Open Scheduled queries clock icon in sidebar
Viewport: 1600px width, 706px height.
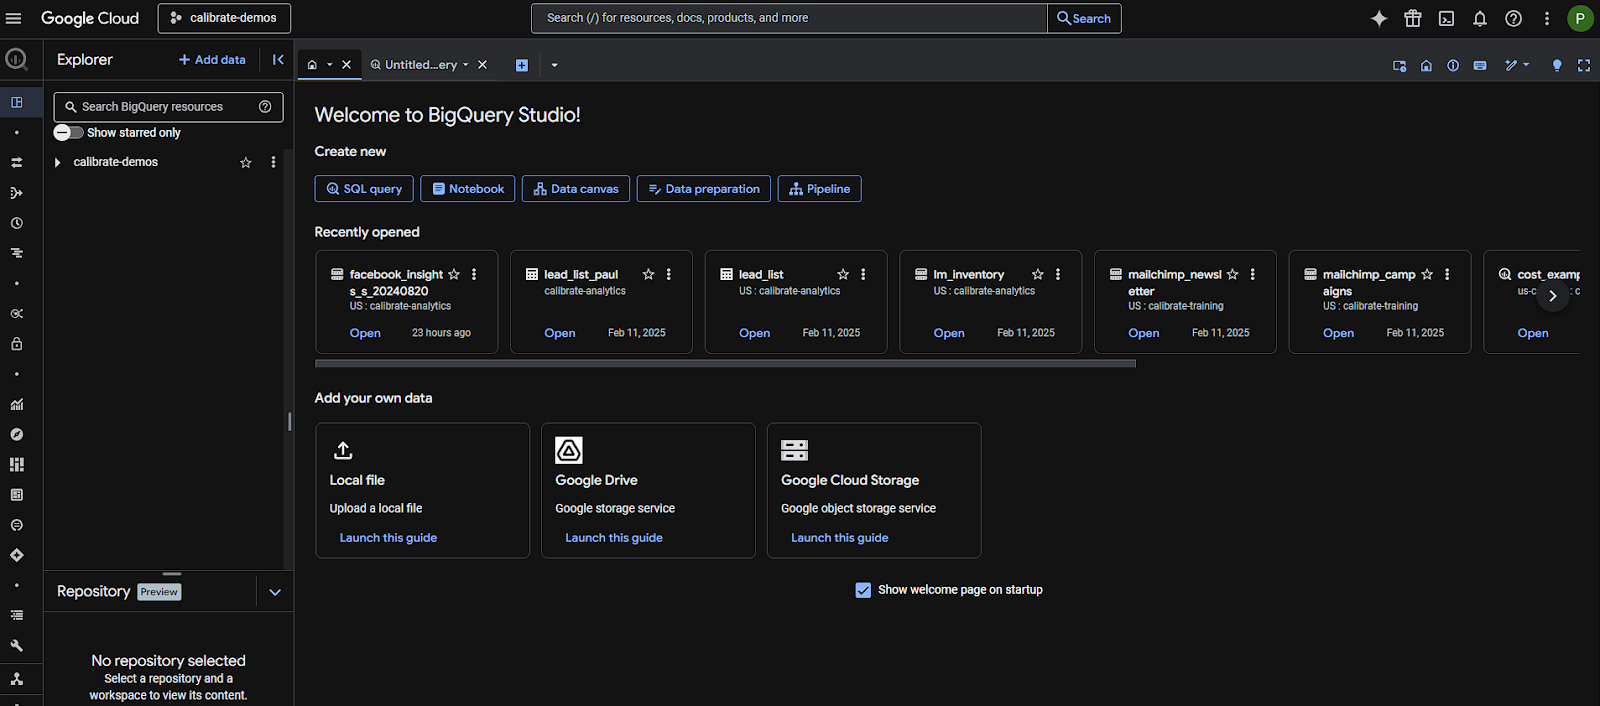click(16, 223)
